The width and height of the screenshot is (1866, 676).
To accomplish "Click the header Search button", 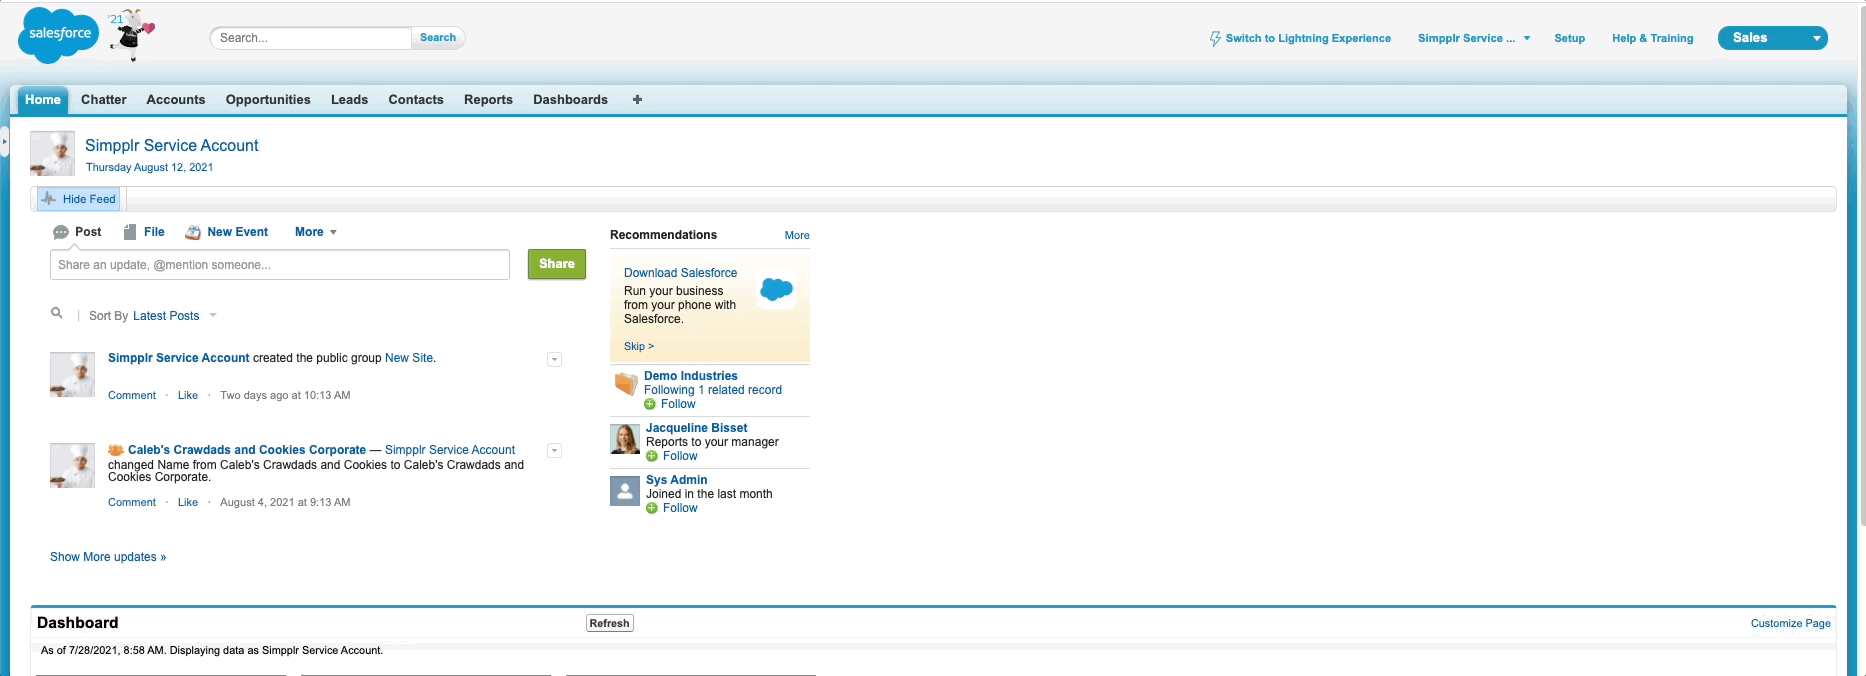I will pyautogui.click(x=438, y=38).
